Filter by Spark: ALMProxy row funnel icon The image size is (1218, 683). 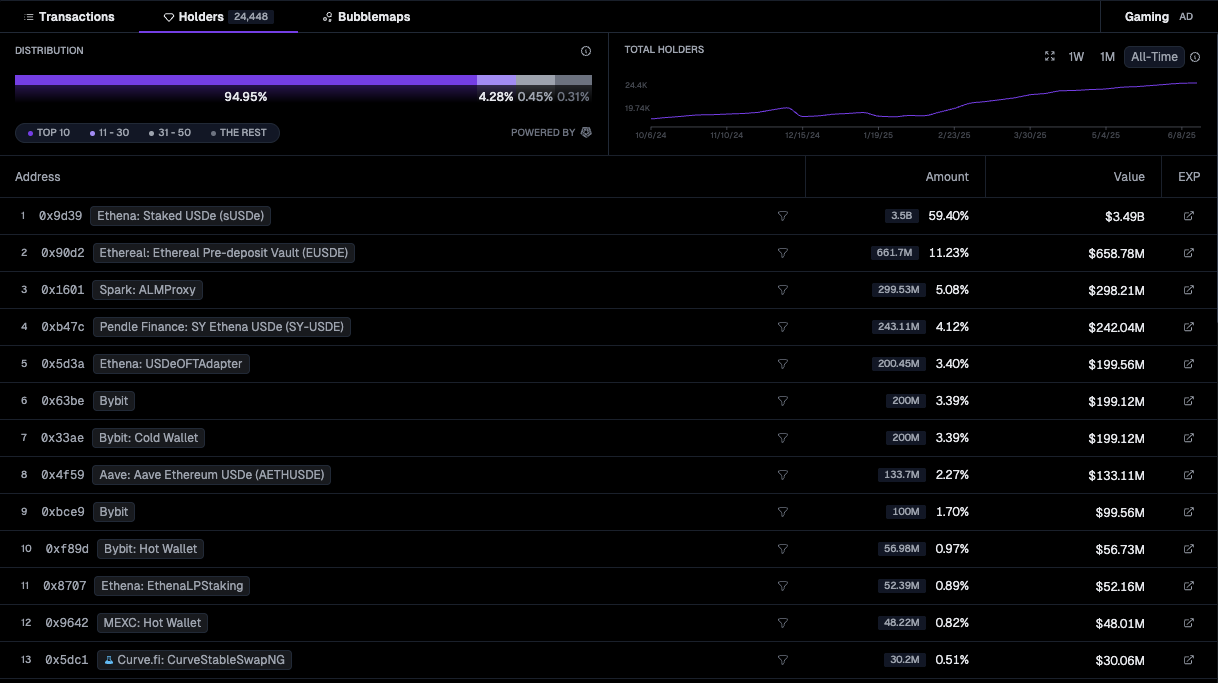pos(783,290)
